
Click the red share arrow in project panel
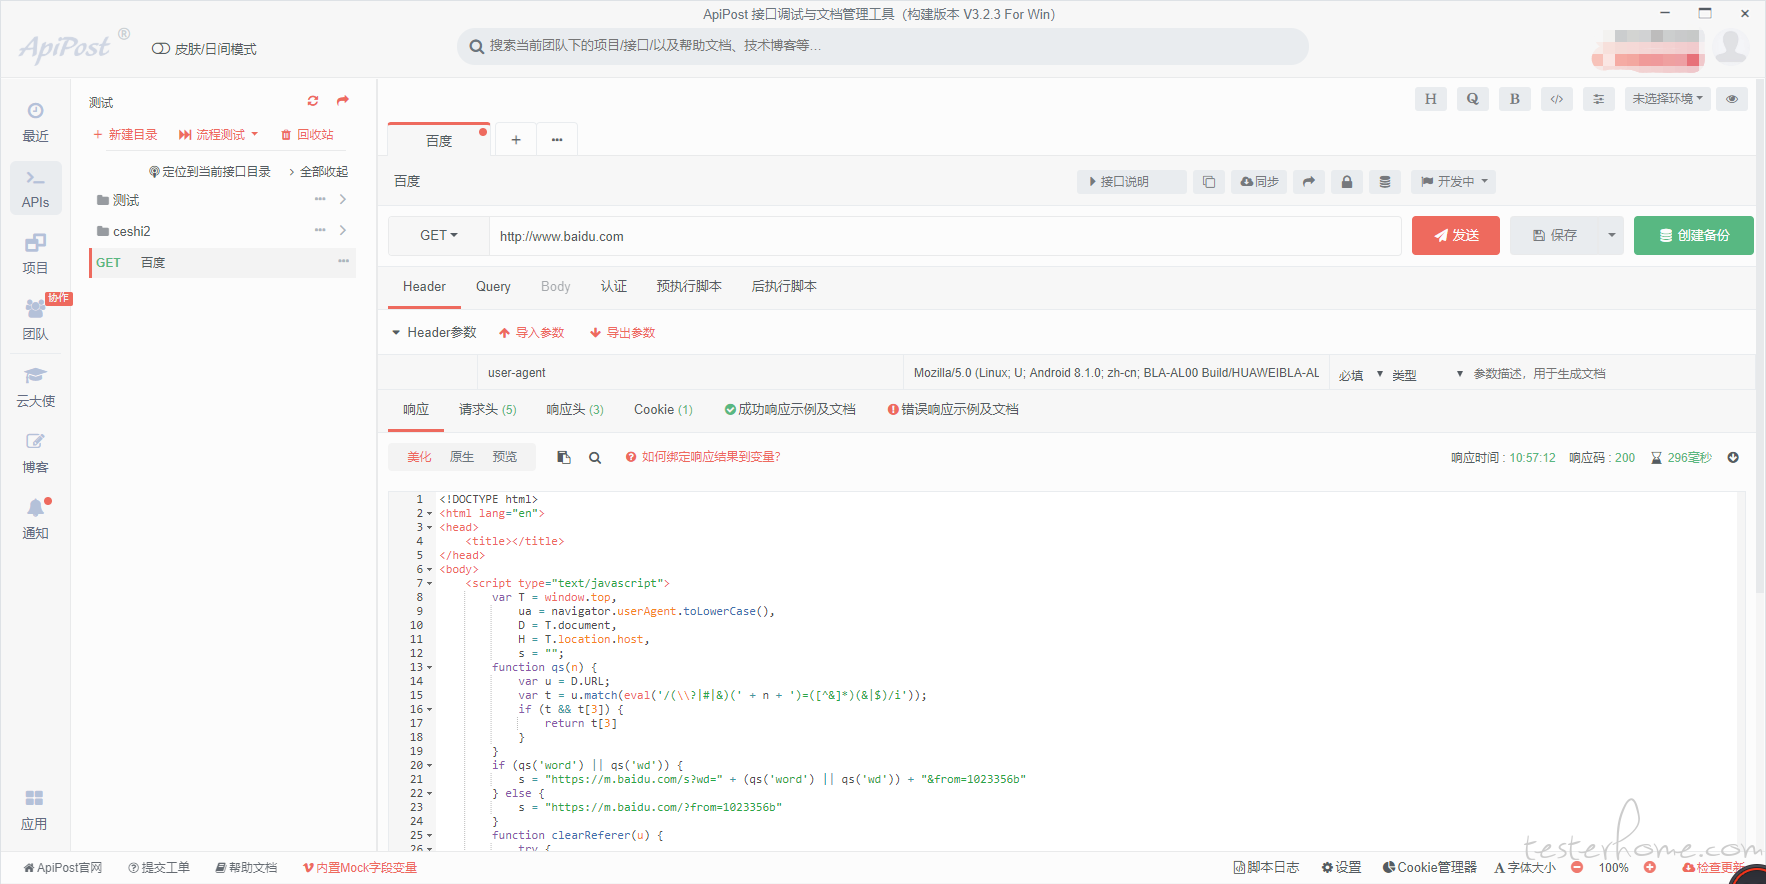tap(343, 101)
